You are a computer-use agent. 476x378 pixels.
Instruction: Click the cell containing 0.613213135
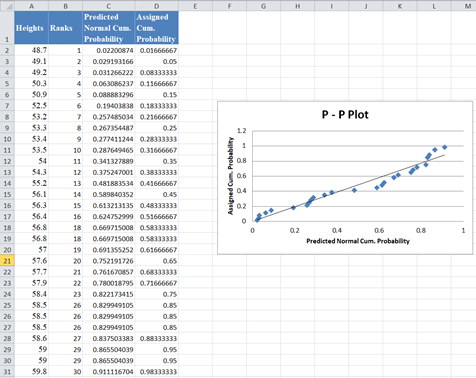(109, 205)
